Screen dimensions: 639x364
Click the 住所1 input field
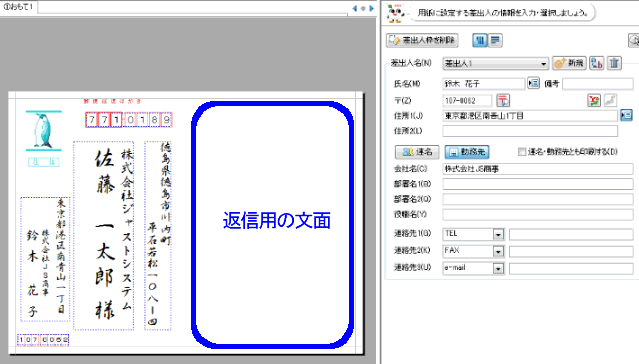530,116
